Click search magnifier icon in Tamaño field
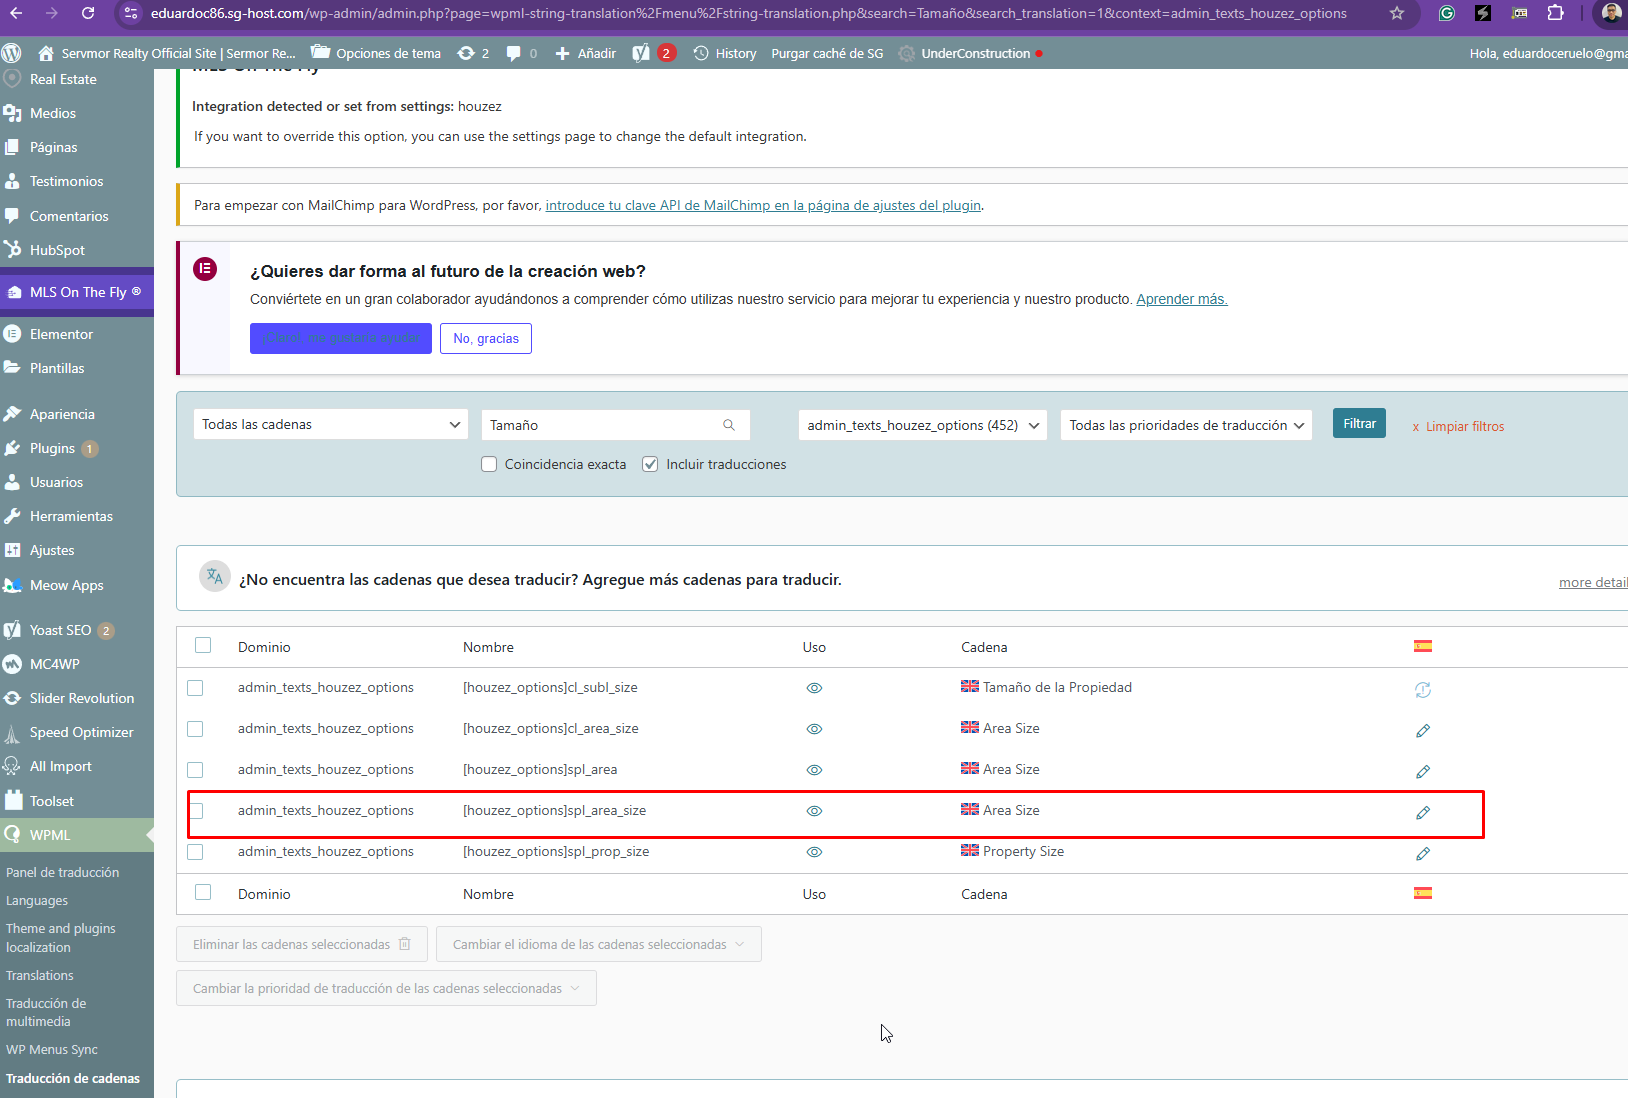 [729, 425]
